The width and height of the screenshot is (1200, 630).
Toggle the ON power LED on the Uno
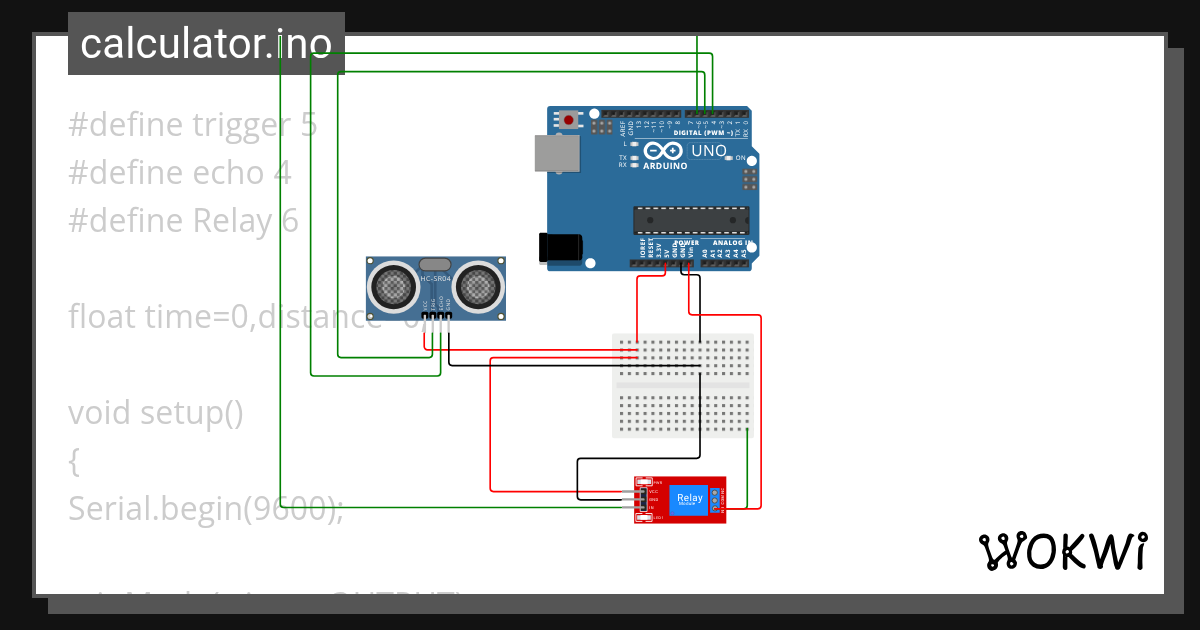tap(729, 157)
